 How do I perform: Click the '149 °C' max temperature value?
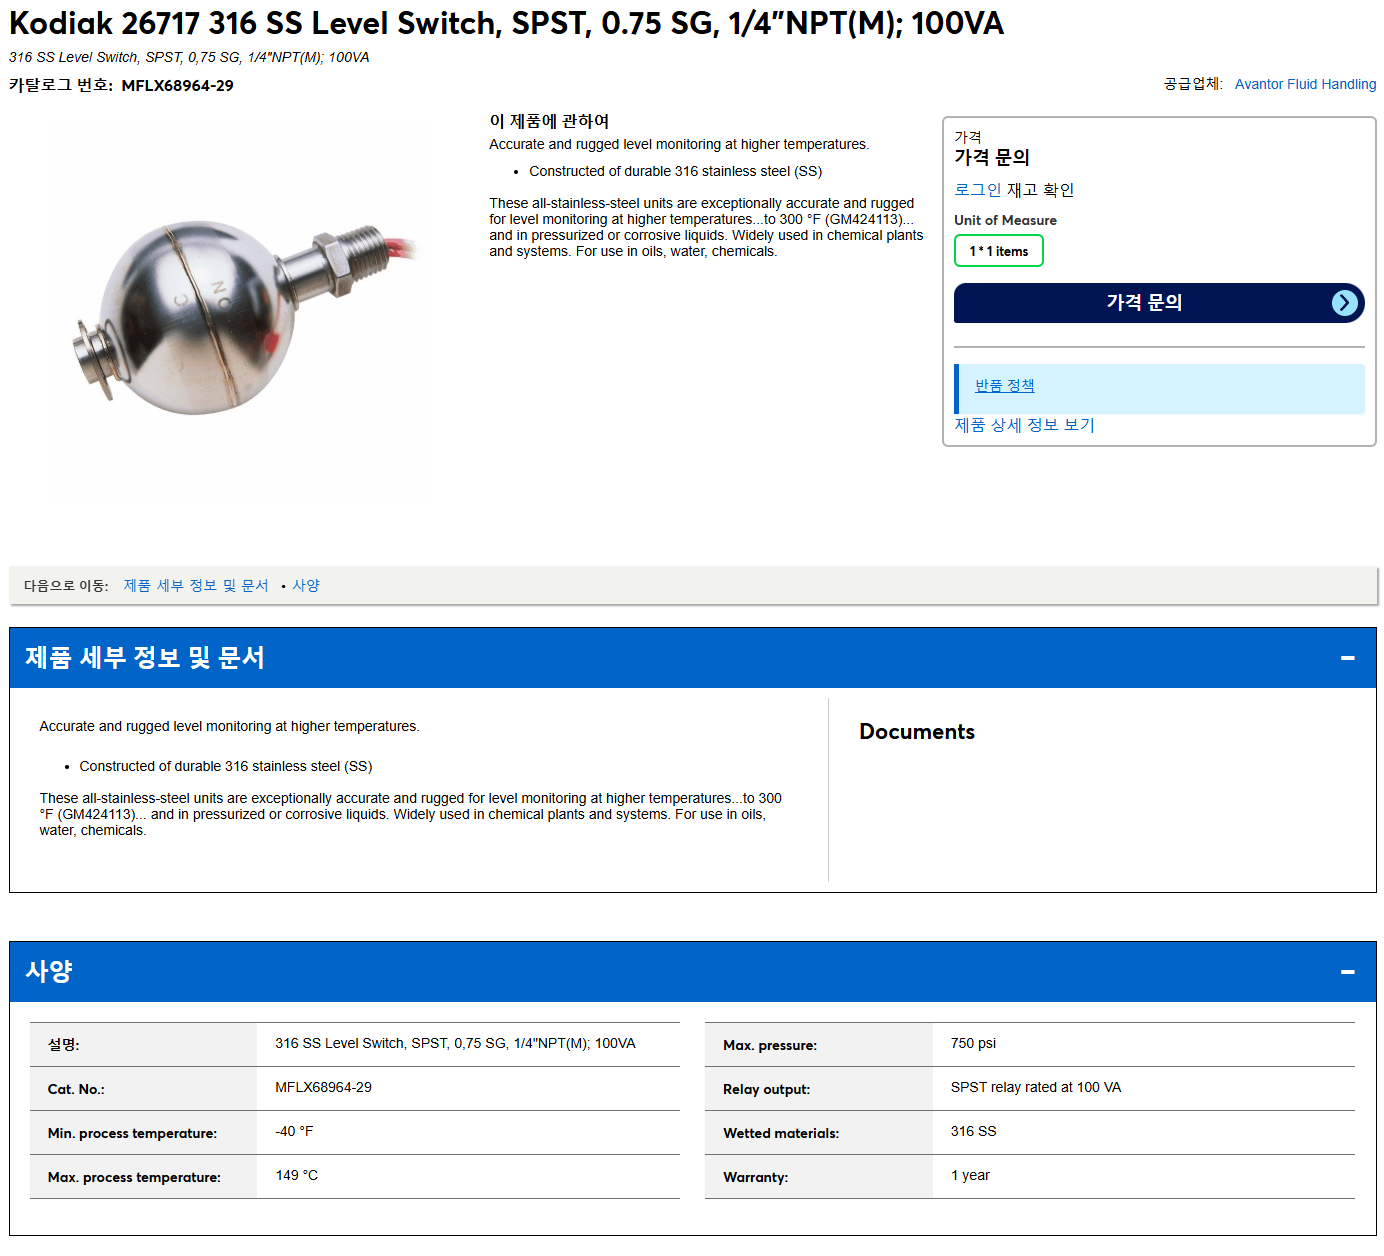point(296,1175)
